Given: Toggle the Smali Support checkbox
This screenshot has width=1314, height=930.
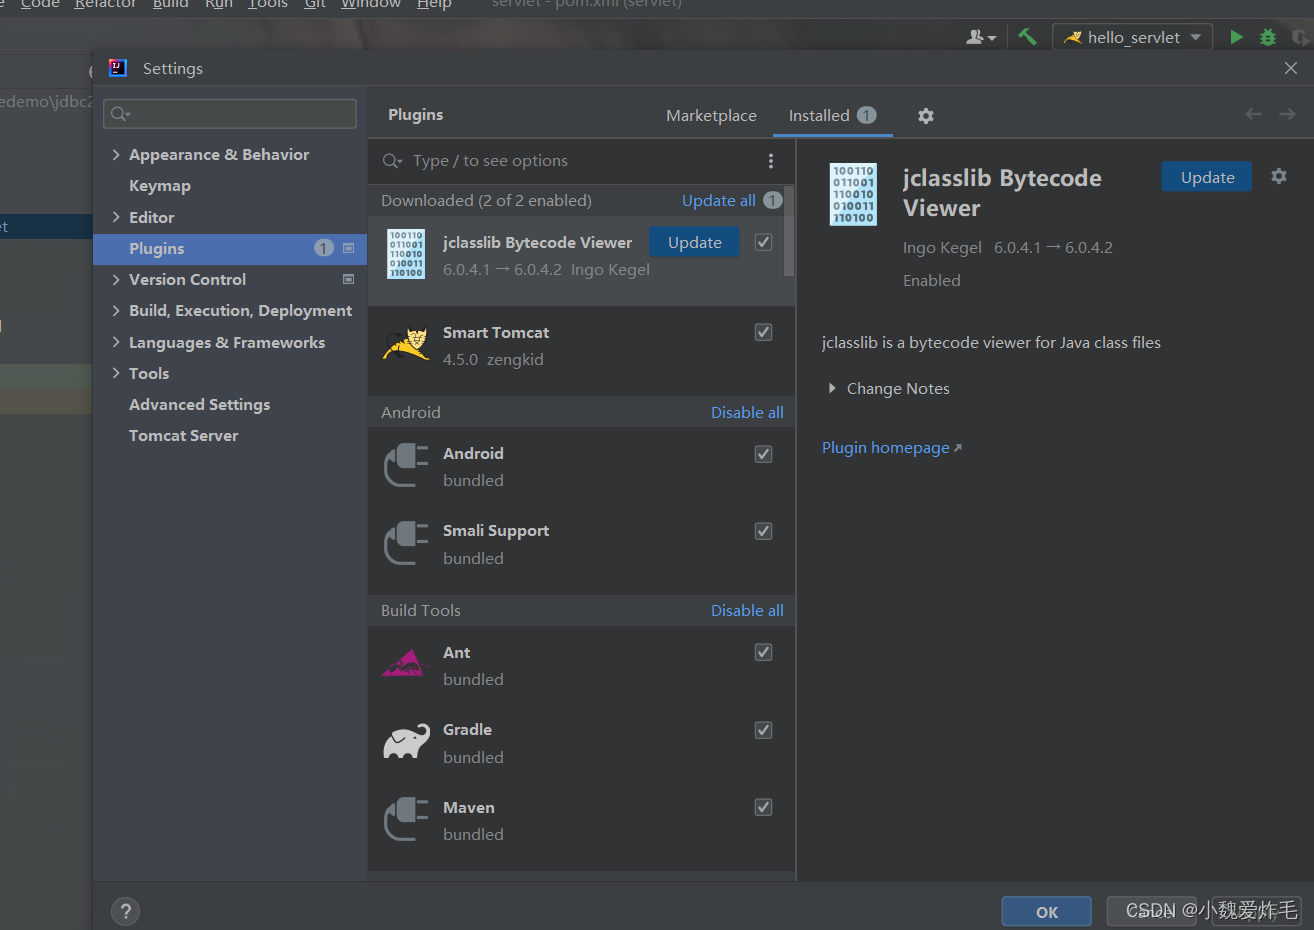Looking at the screenshot, I should 763,531.
